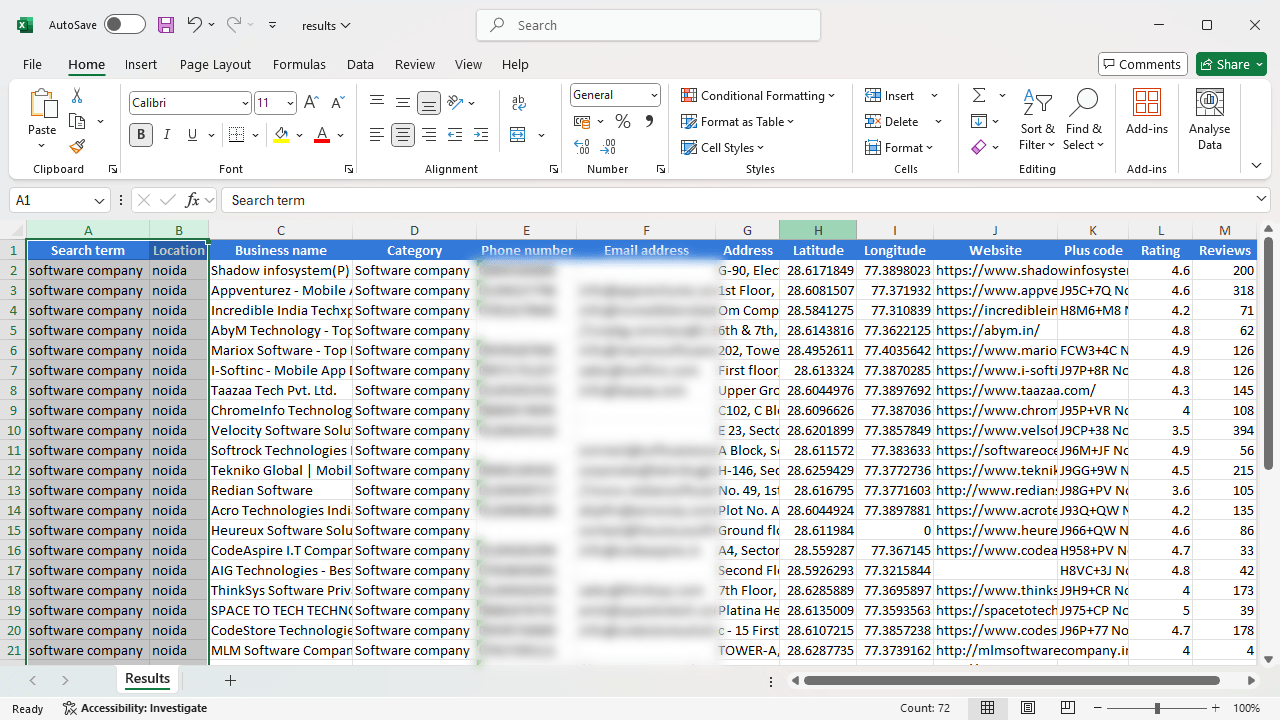
Task: Open the Name Box dropdown arrow
Action: 99,200
